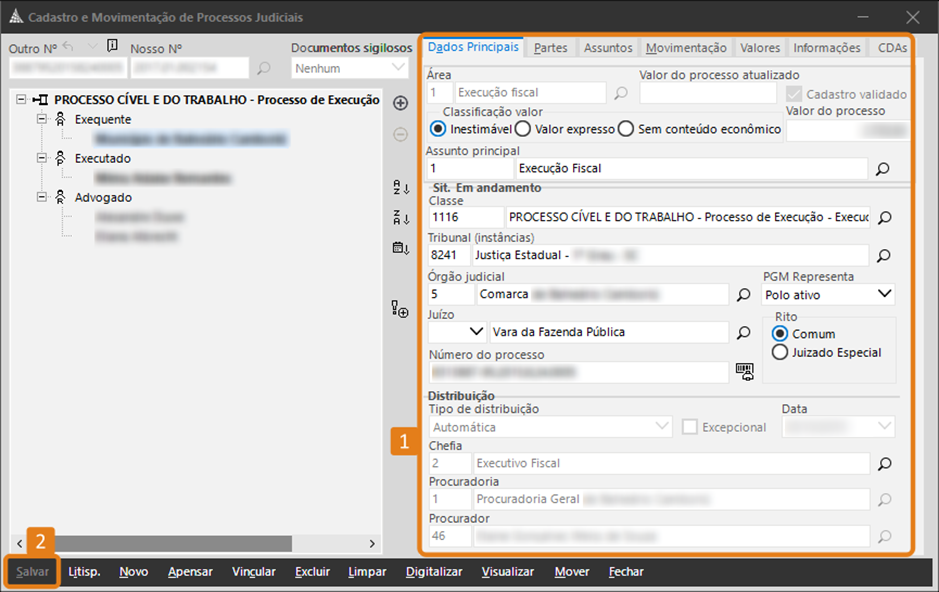
Task: Select the Valor expresso radio button
Action: point(525,128)
